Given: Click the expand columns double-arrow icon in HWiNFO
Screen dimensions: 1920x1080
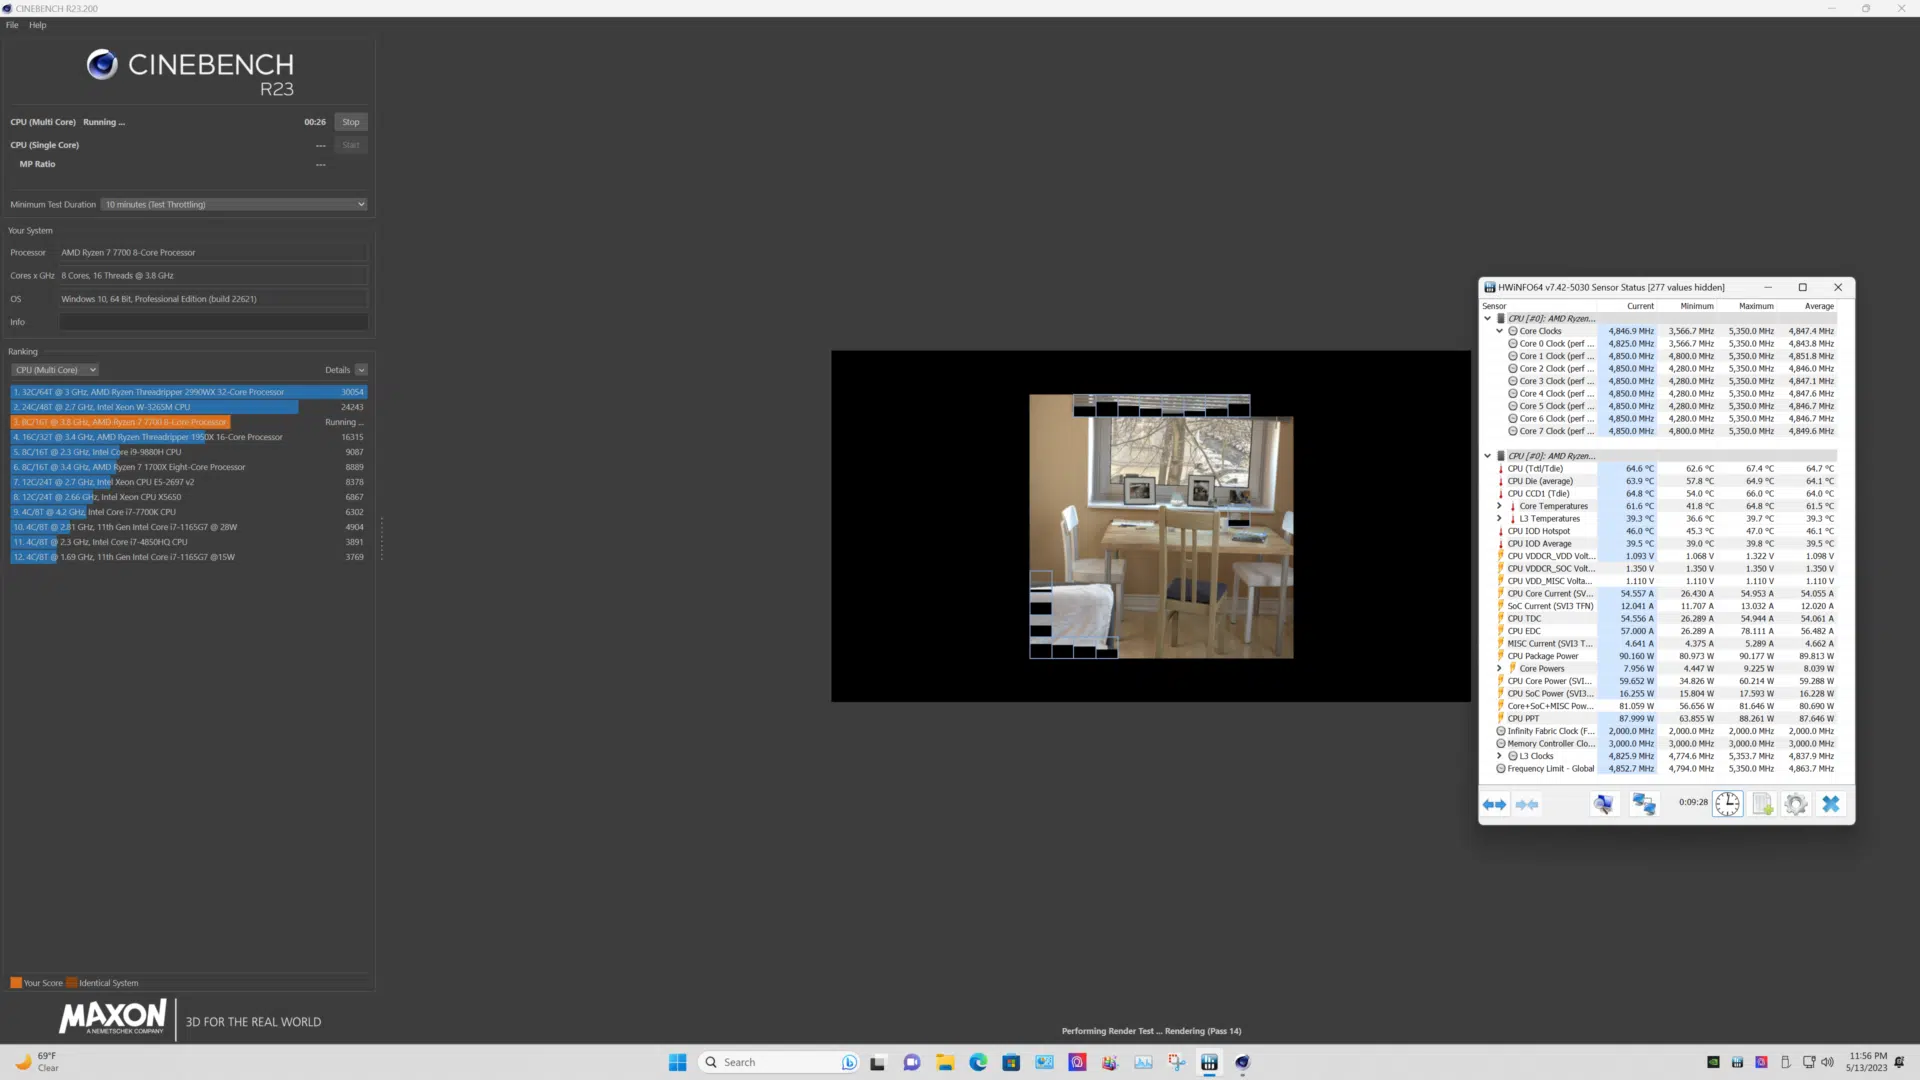Looking at the screenshot, I should (1495, 804).
